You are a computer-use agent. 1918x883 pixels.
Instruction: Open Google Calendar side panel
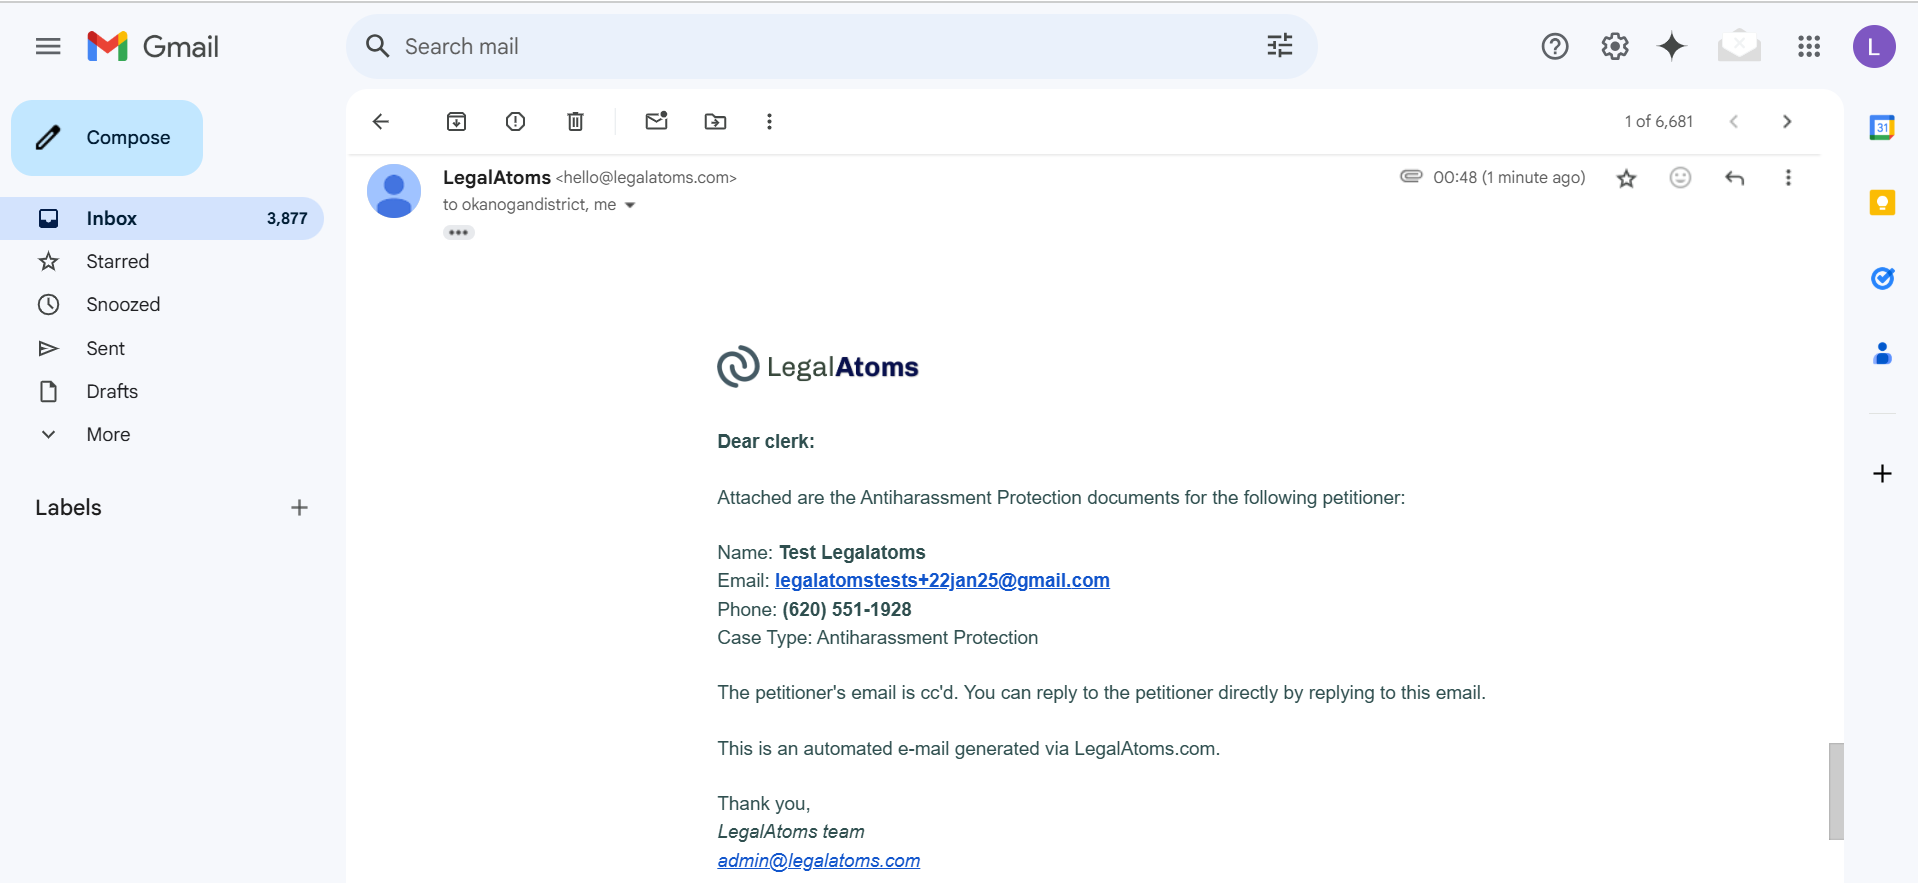pos(1882,127)
